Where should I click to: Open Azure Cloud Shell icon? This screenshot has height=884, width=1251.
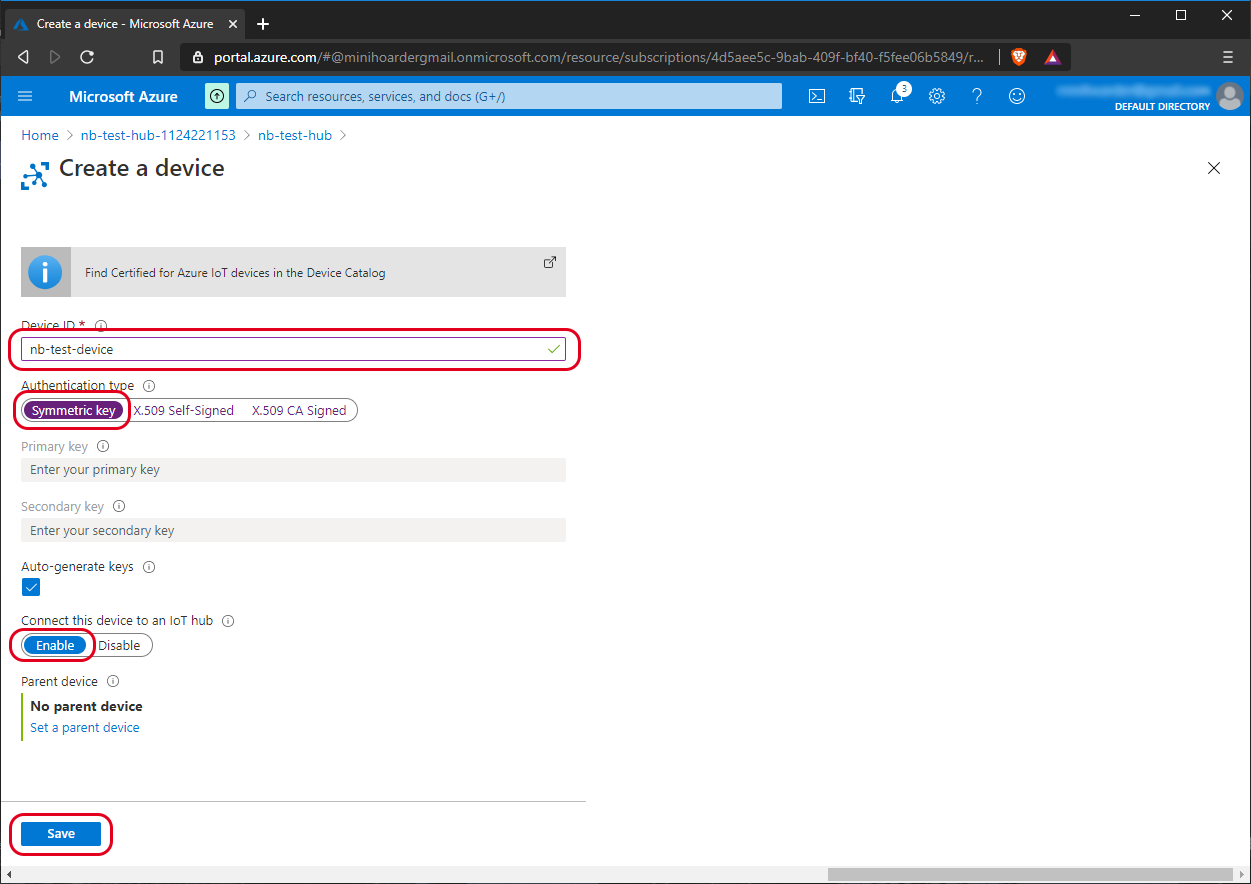pos(817,96)
